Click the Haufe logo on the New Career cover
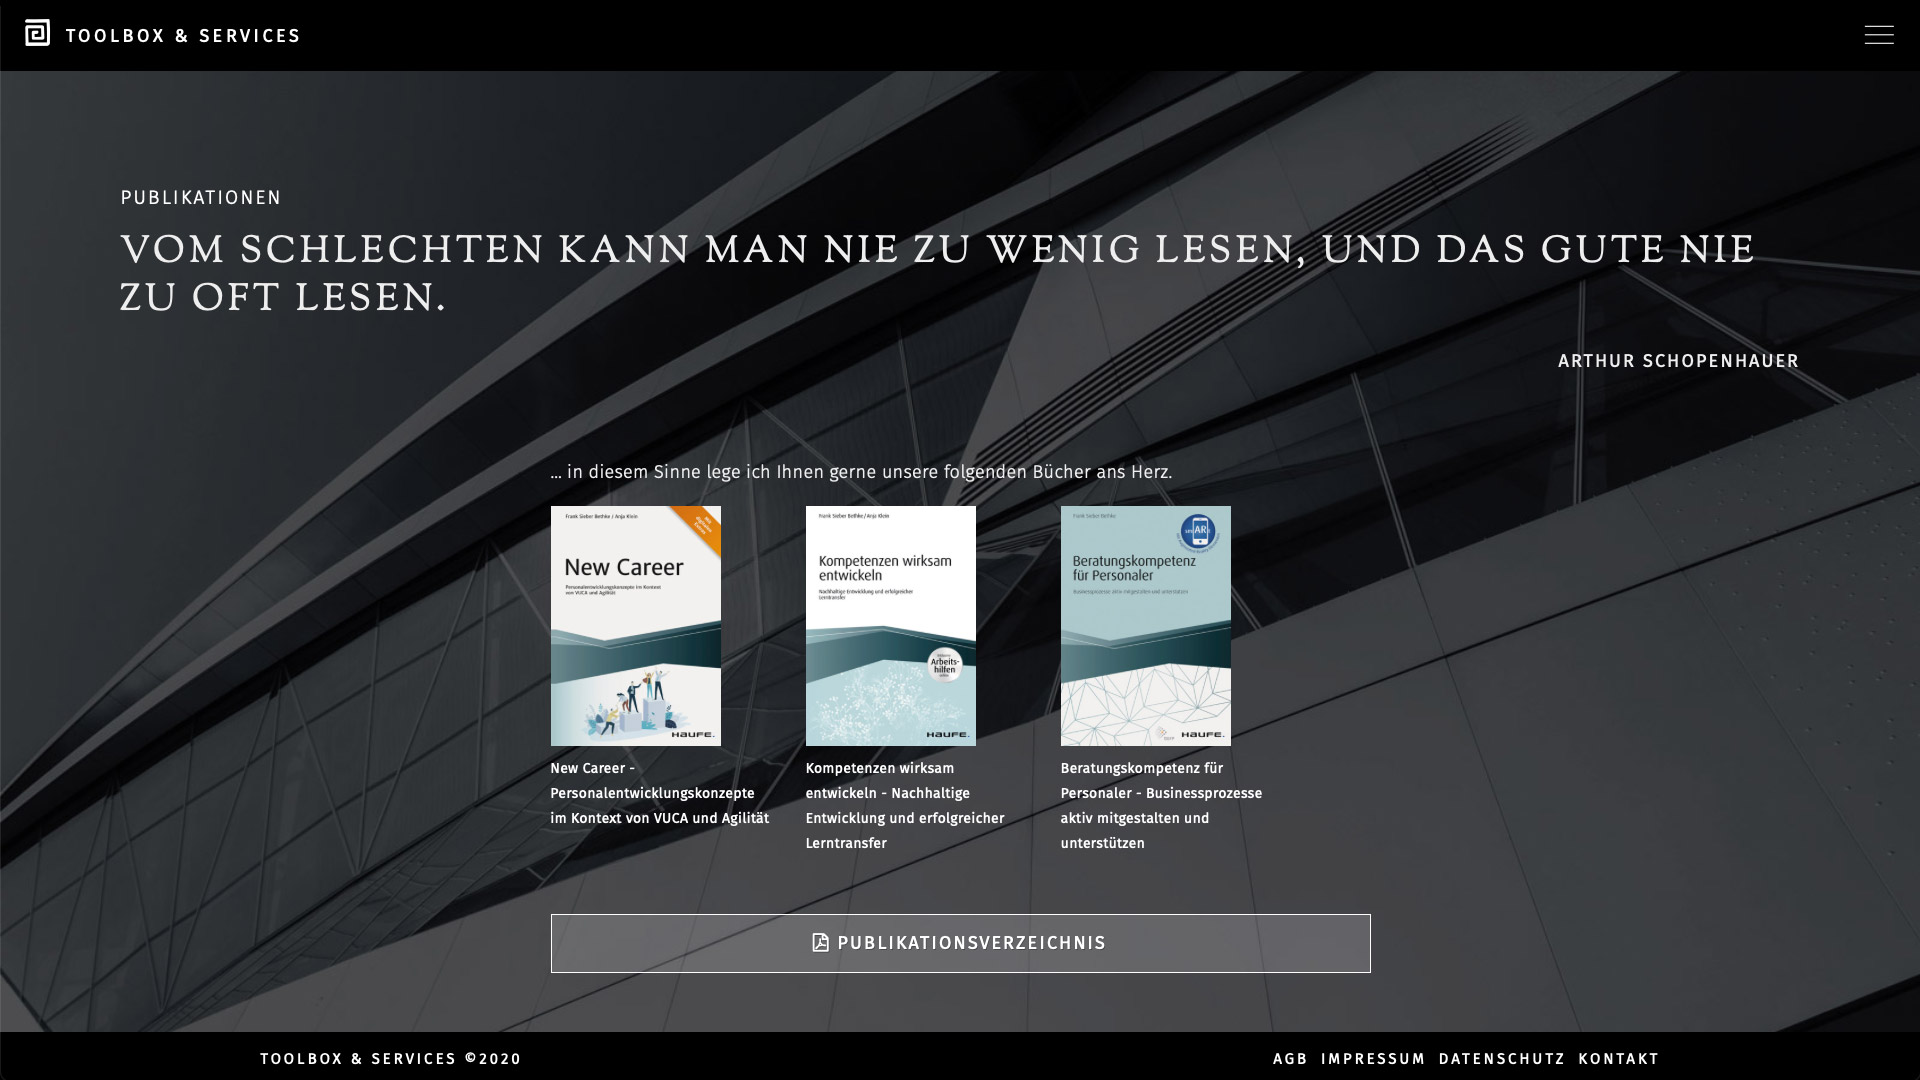The height and width of the screenshot is (1080, 1920). coord(693,734)
